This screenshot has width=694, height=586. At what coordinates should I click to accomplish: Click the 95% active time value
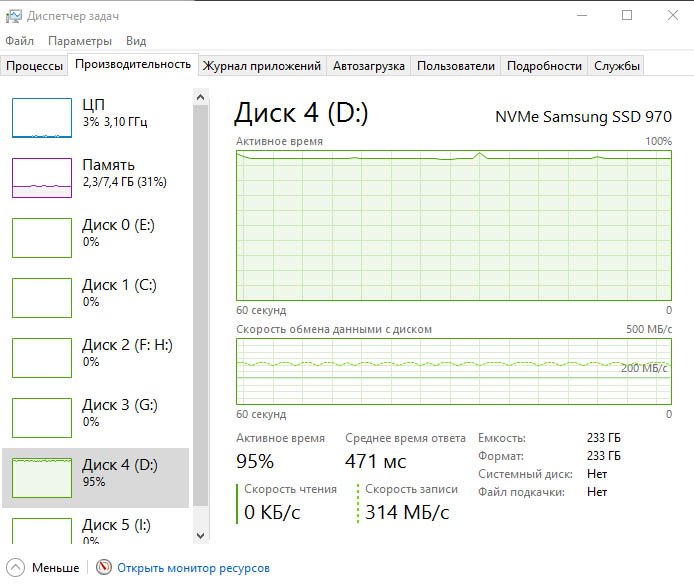(x=255, y=462)
